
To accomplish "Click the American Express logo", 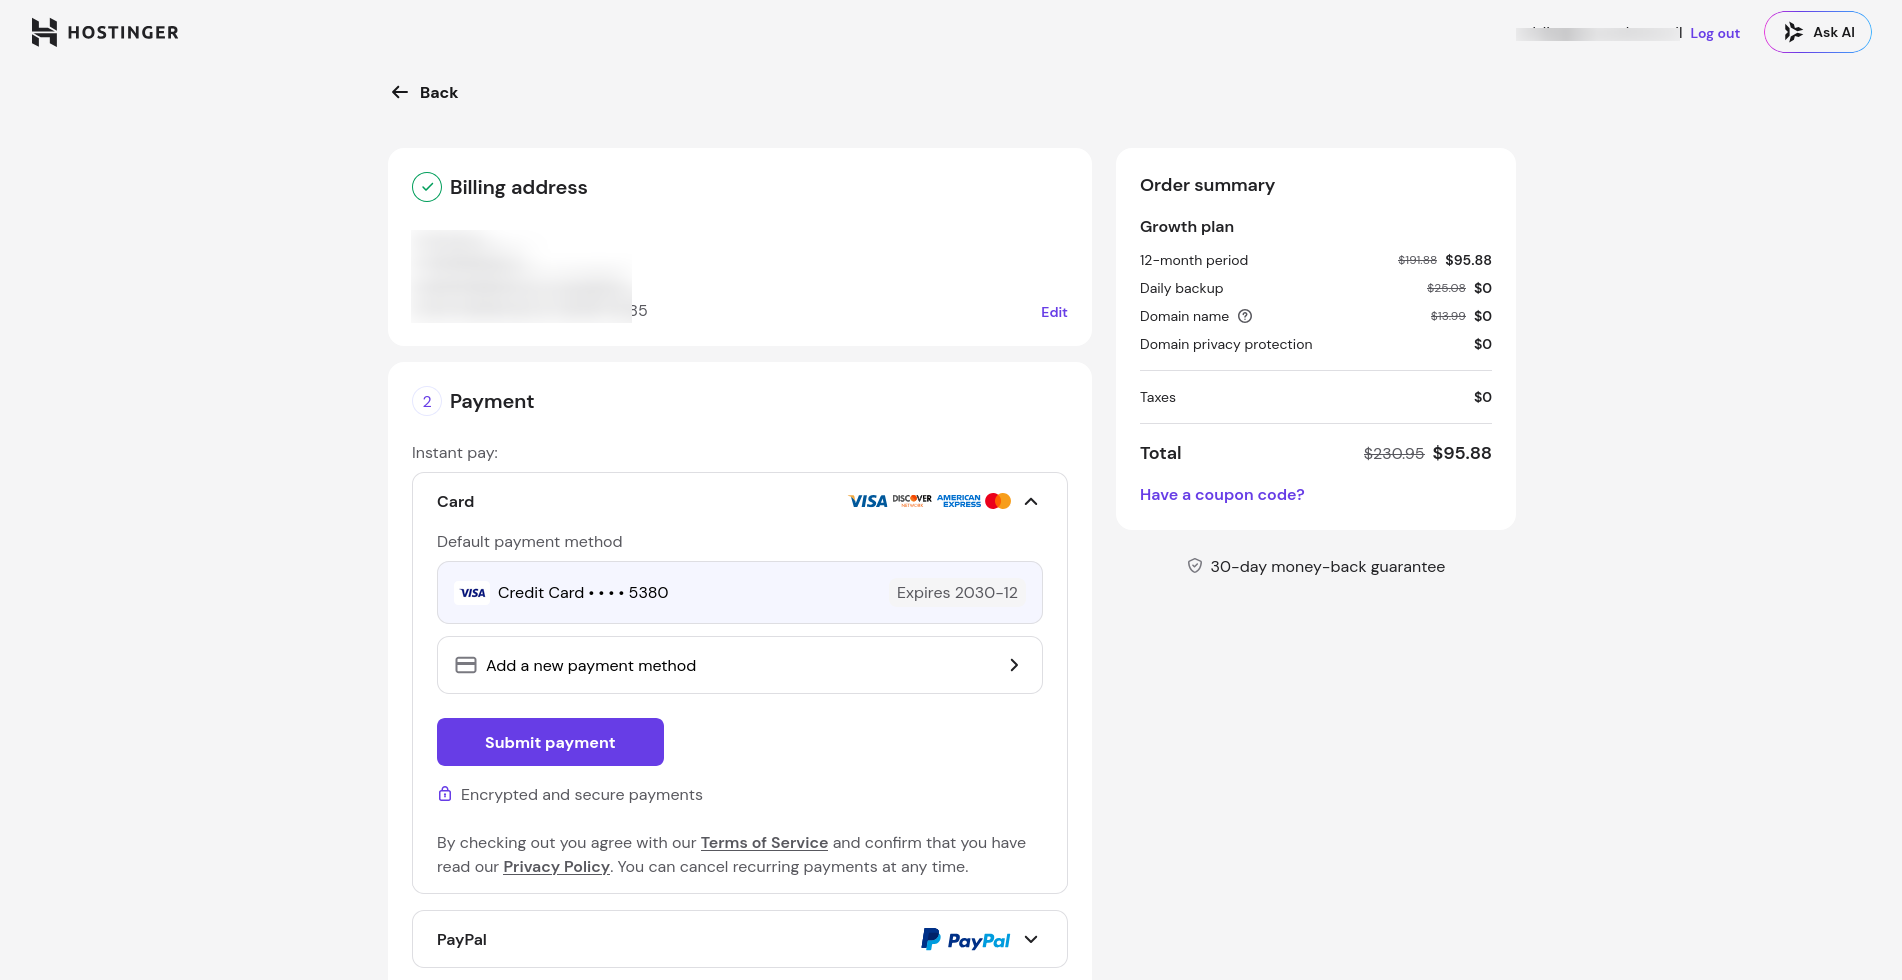I will pos(959,501).
